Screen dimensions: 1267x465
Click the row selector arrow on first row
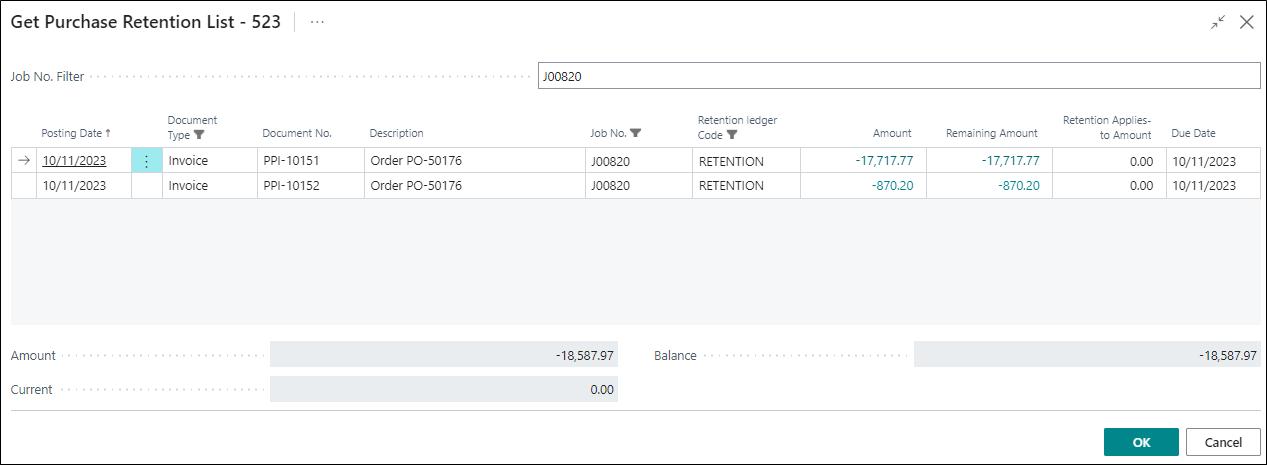(24, 161)
